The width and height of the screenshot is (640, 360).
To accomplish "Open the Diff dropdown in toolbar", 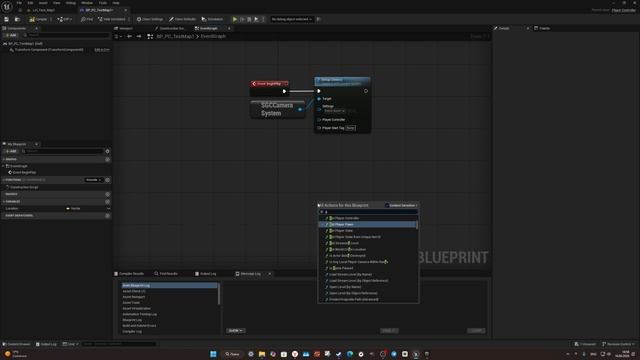I will (64, 19).
